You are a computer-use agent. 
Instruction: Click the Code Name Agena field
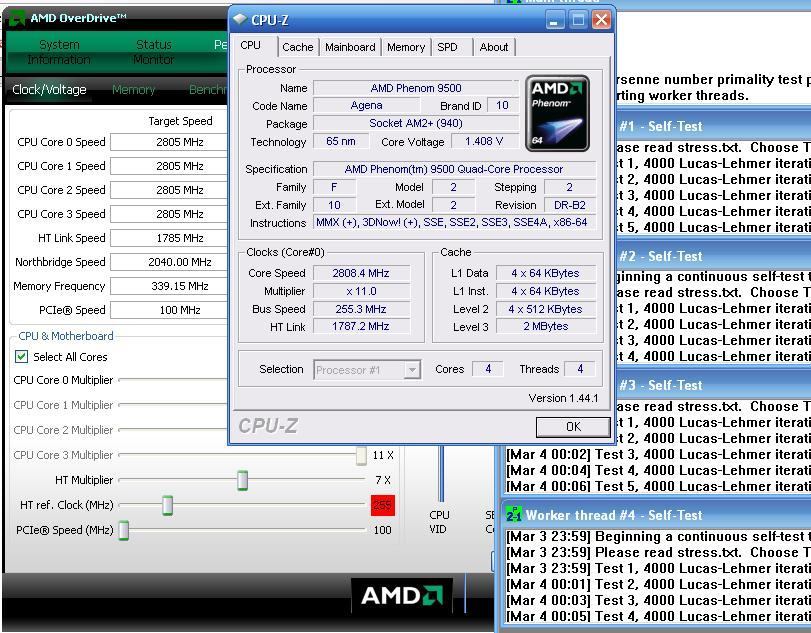pyautogui.click(x=366, y=106)
